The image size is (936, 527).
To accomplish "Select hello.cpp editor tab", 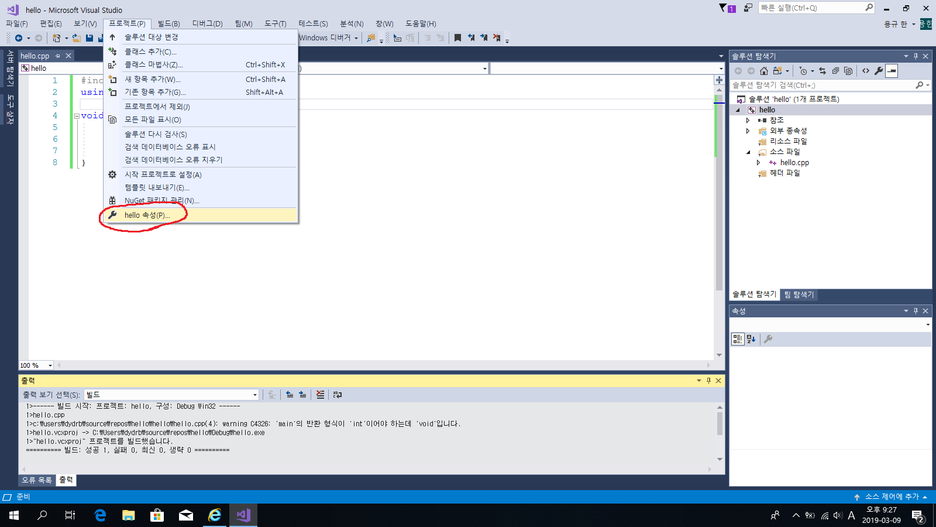I will pyautogui.click(x=35, y=56).
